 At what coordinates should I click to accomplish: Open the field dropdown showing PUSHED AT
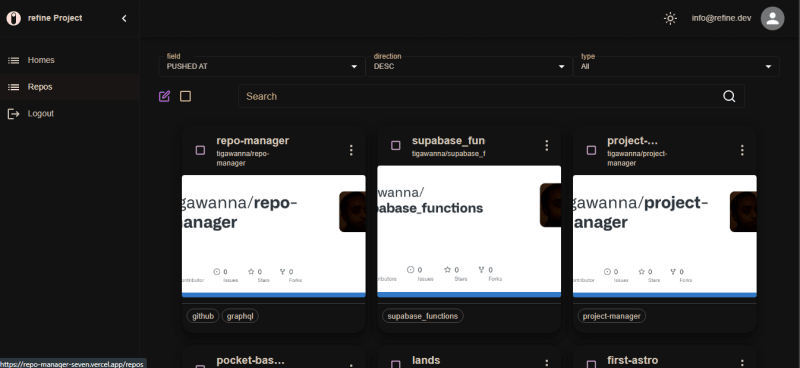pos(262,66)
